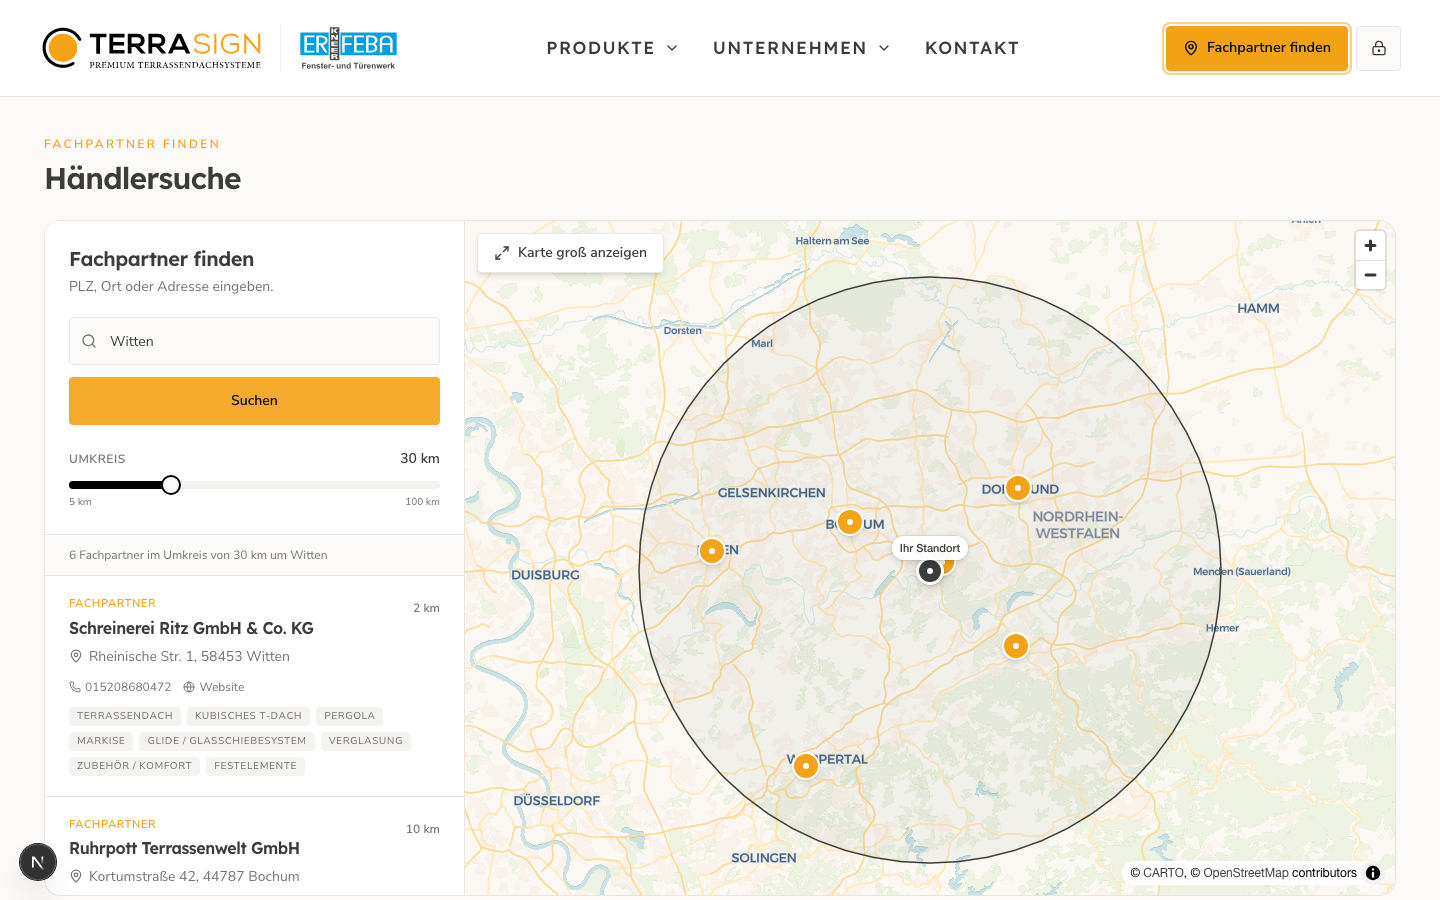Click the Ihr Standort location marker

click(930, 571)
